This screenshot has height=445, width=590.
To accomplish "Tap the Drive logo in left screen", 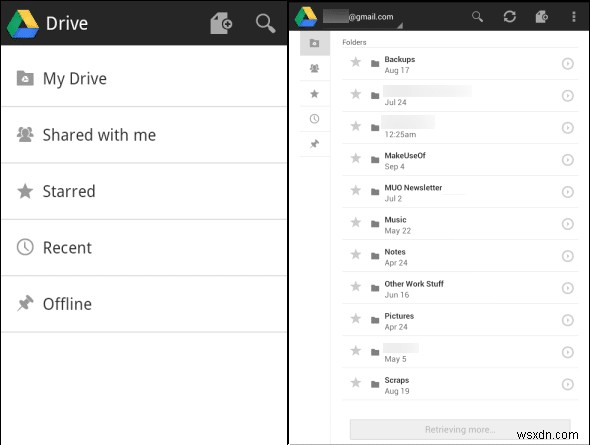I will [23, 24].
